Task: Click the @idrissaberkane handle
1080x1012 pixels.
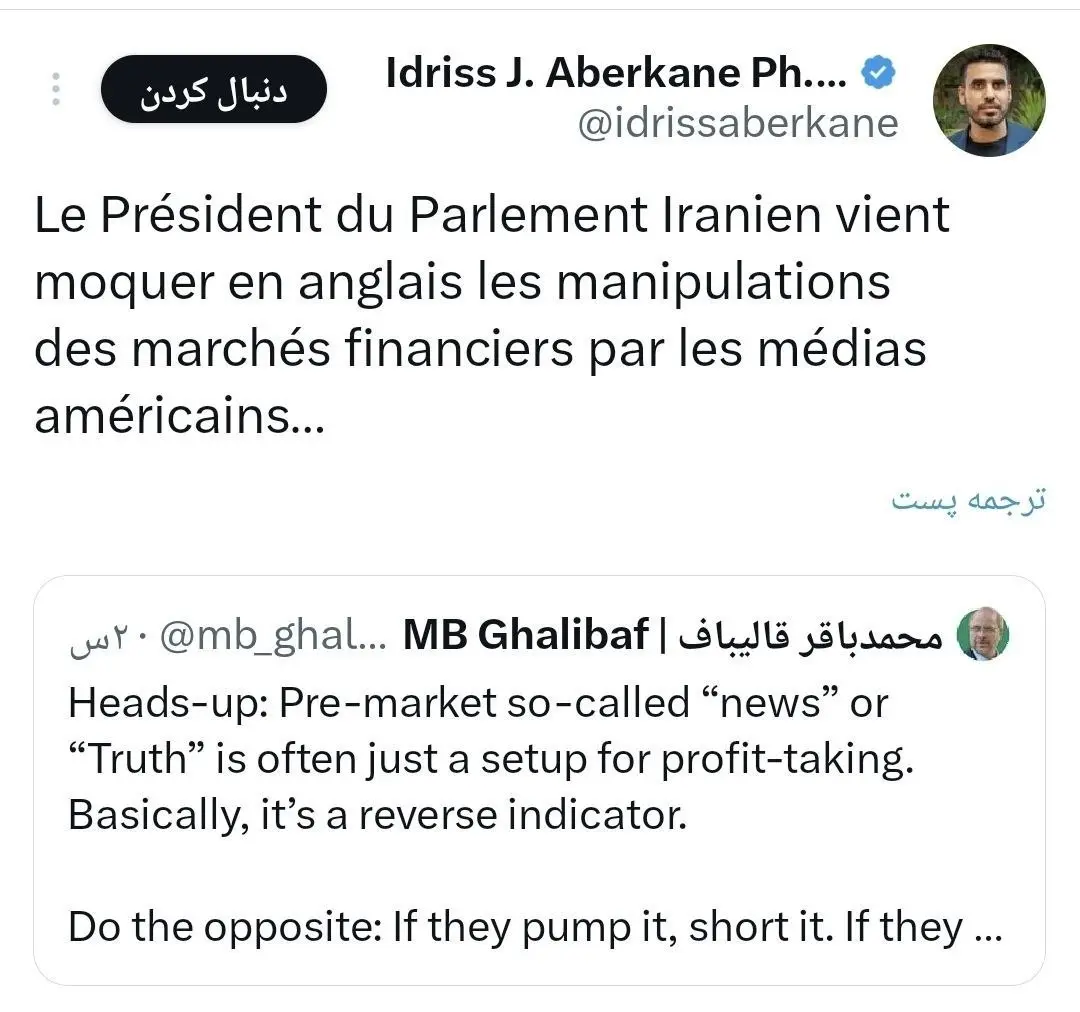Action: [x=738, y=123]
